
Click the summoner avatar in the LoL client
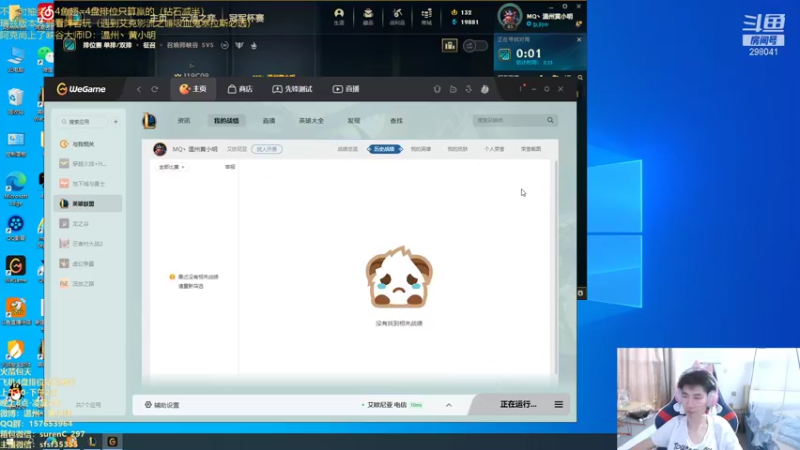[x=510, y=16]
